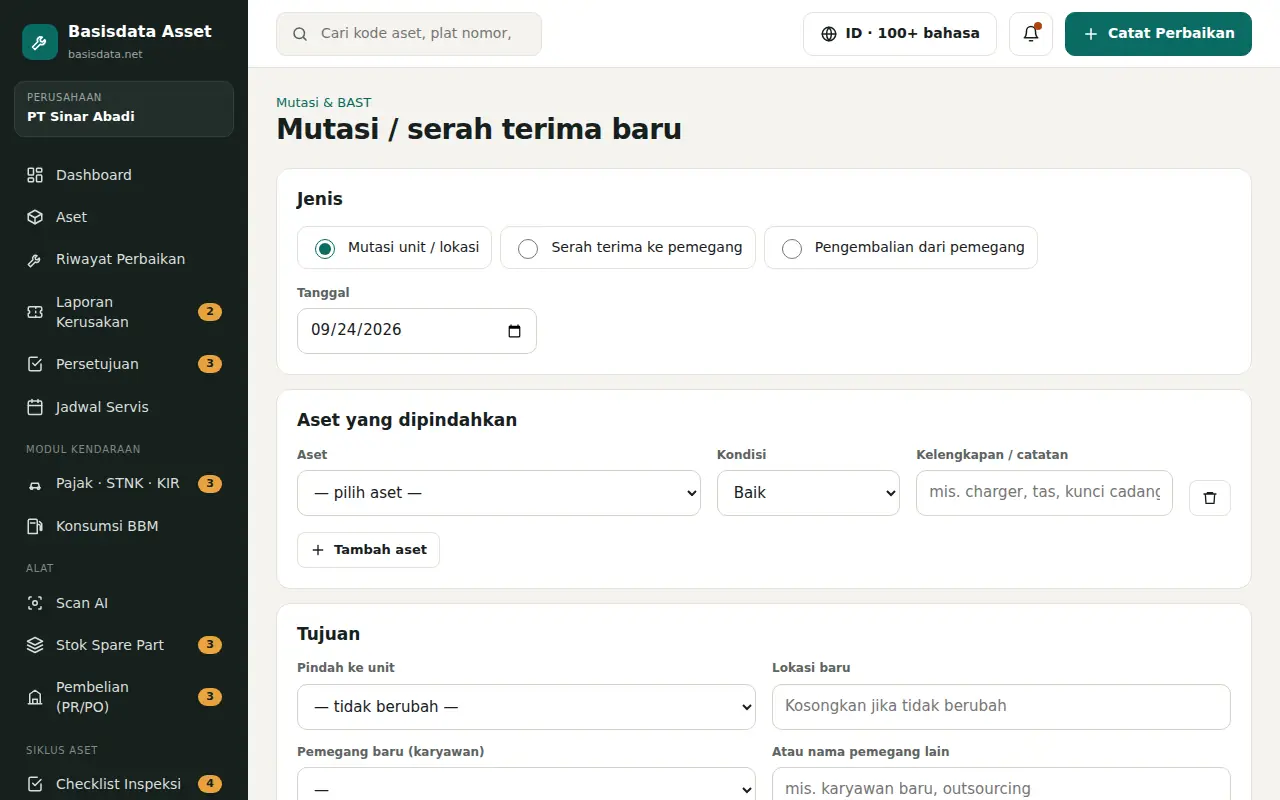Select Serah terima ke pemegang option

pyautogui.click(x=628, y=248)
